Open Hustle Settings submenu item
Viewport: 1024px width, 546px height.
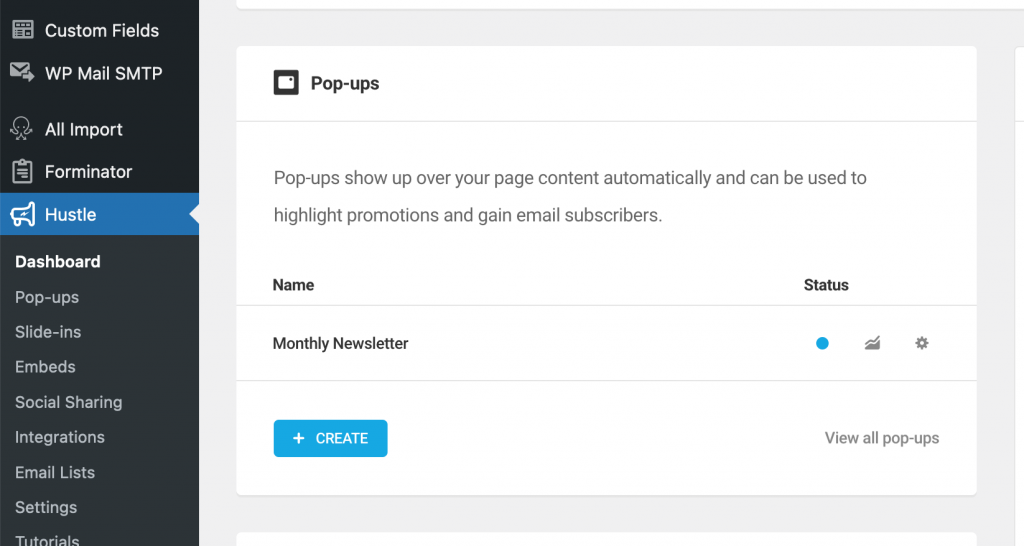46,507
